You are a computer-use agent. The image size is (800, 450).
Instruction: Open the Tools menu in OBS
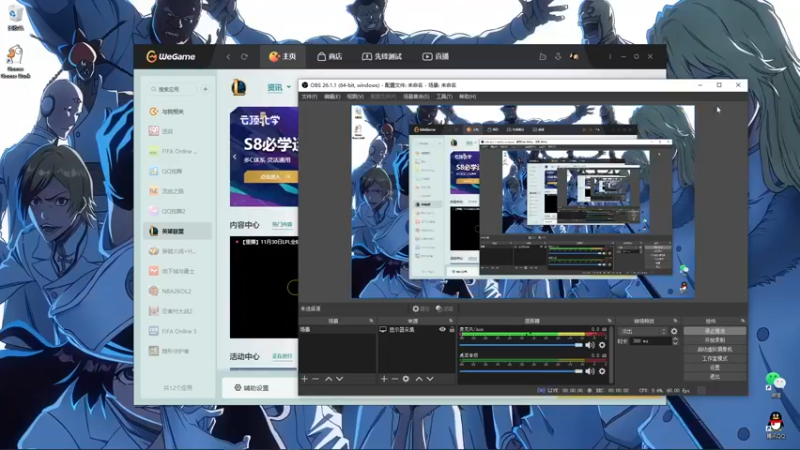pos(444,96)
